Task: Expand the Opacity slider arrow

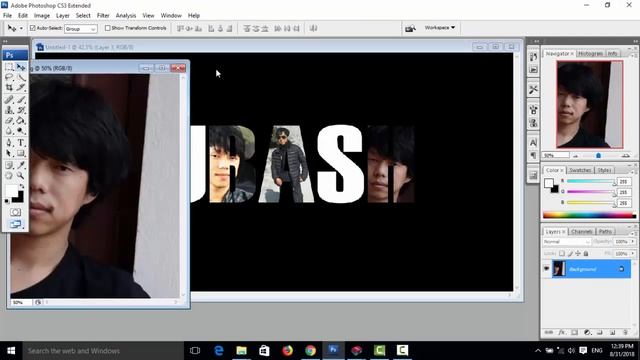Action: [x=633, y=242]
